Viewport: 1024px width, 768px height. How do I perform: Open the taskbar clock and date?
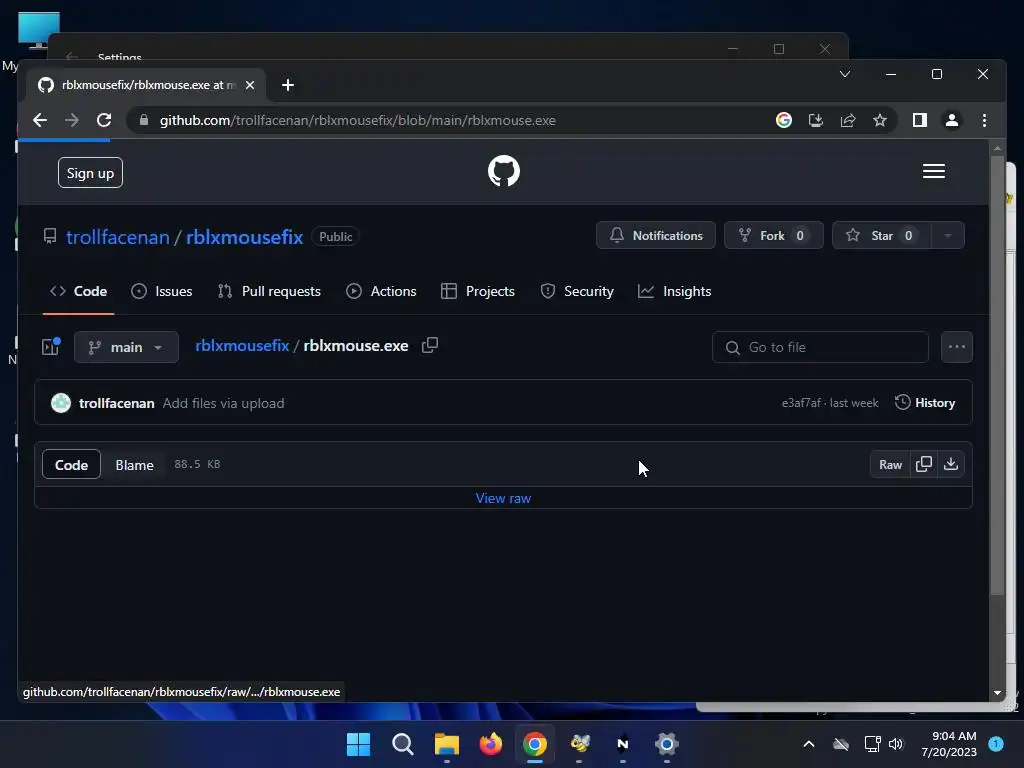coord(949,744)
